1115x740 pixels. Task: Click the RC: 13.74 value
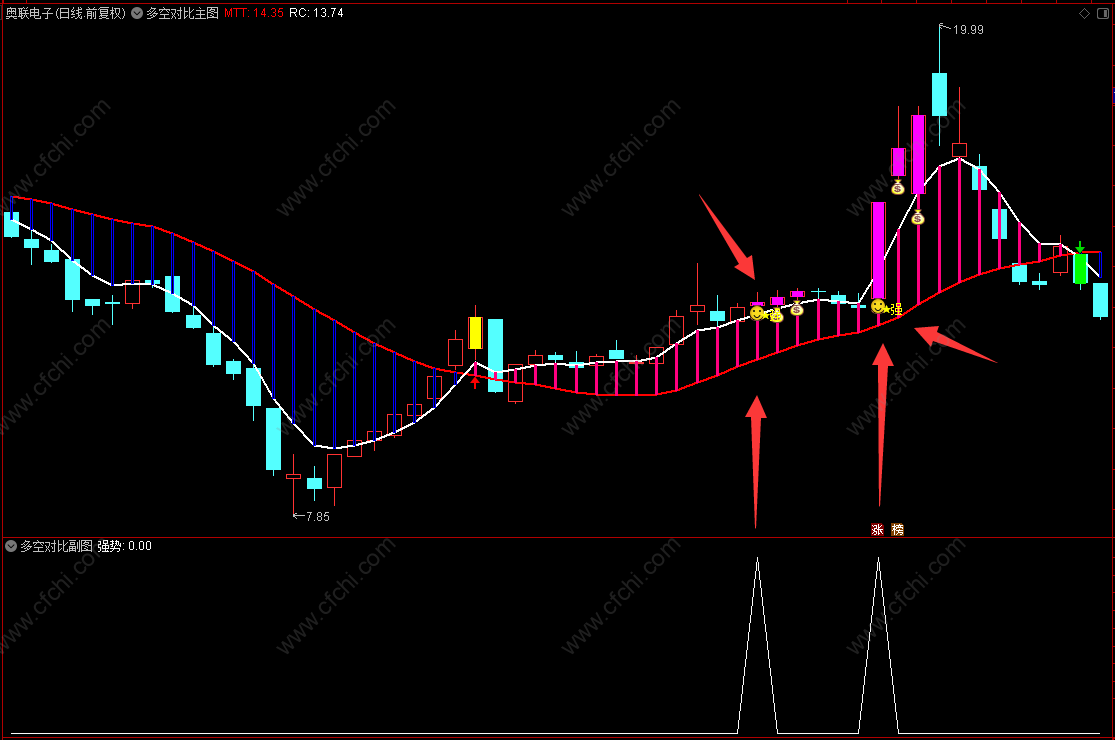click(316, 13)
